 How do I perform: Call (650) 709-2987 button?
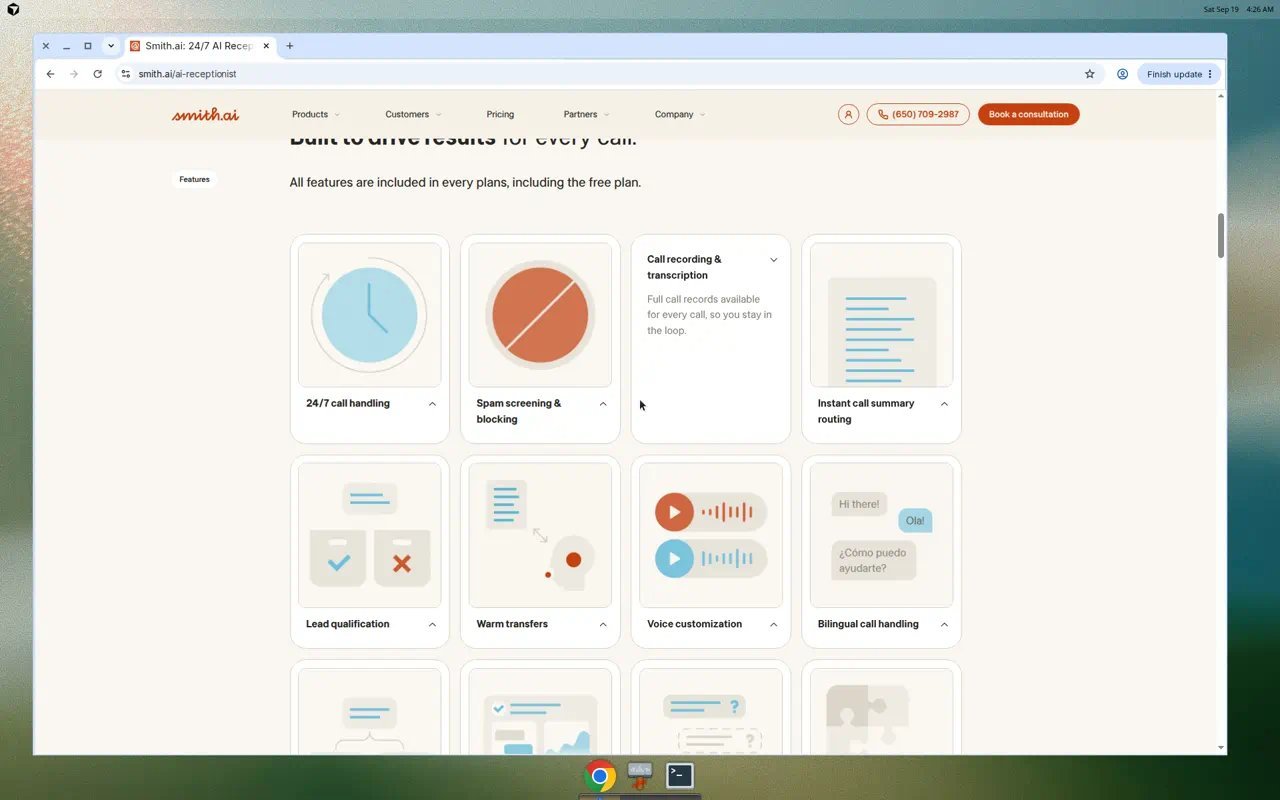(x=918, y=114)
